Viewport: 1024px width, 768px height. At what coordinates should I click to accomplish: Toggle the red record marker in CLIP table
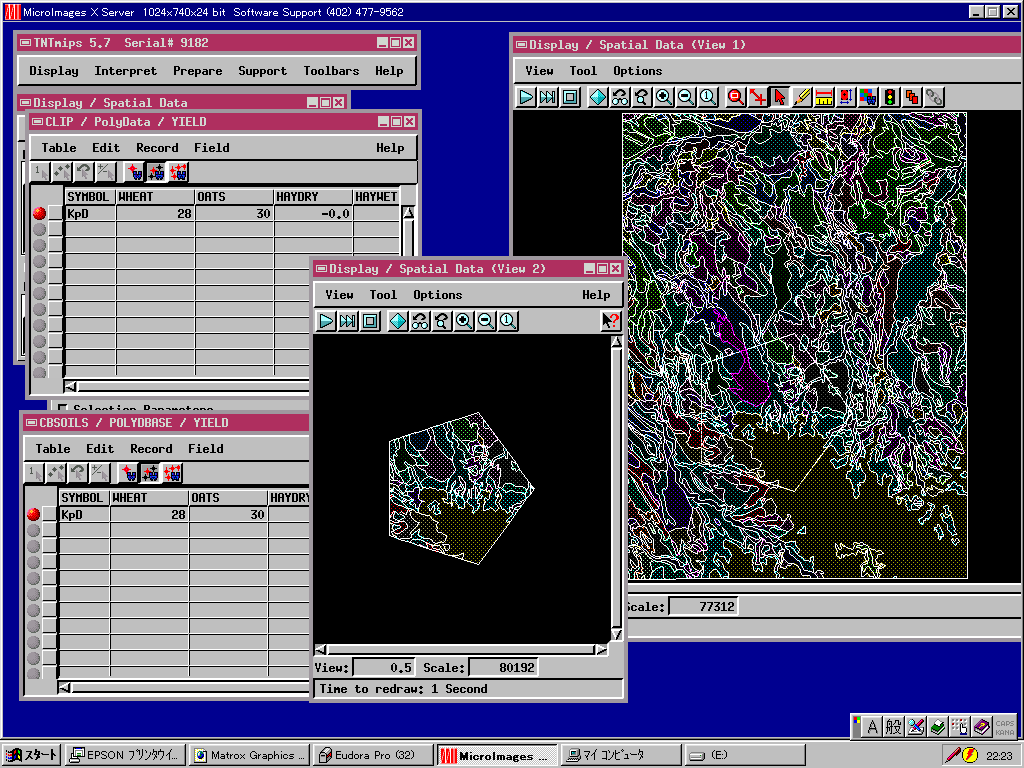(x=40, y=214)
